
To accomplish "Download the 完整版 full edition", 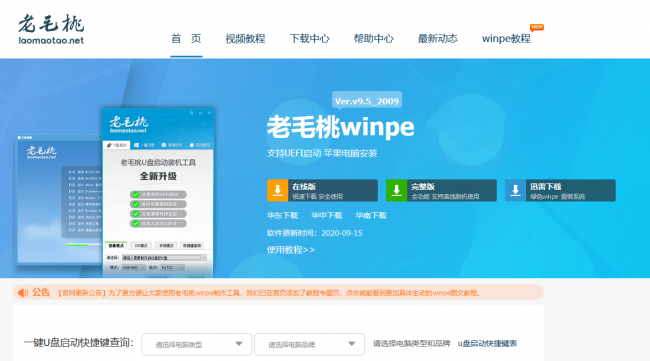I will coord(441,190).
